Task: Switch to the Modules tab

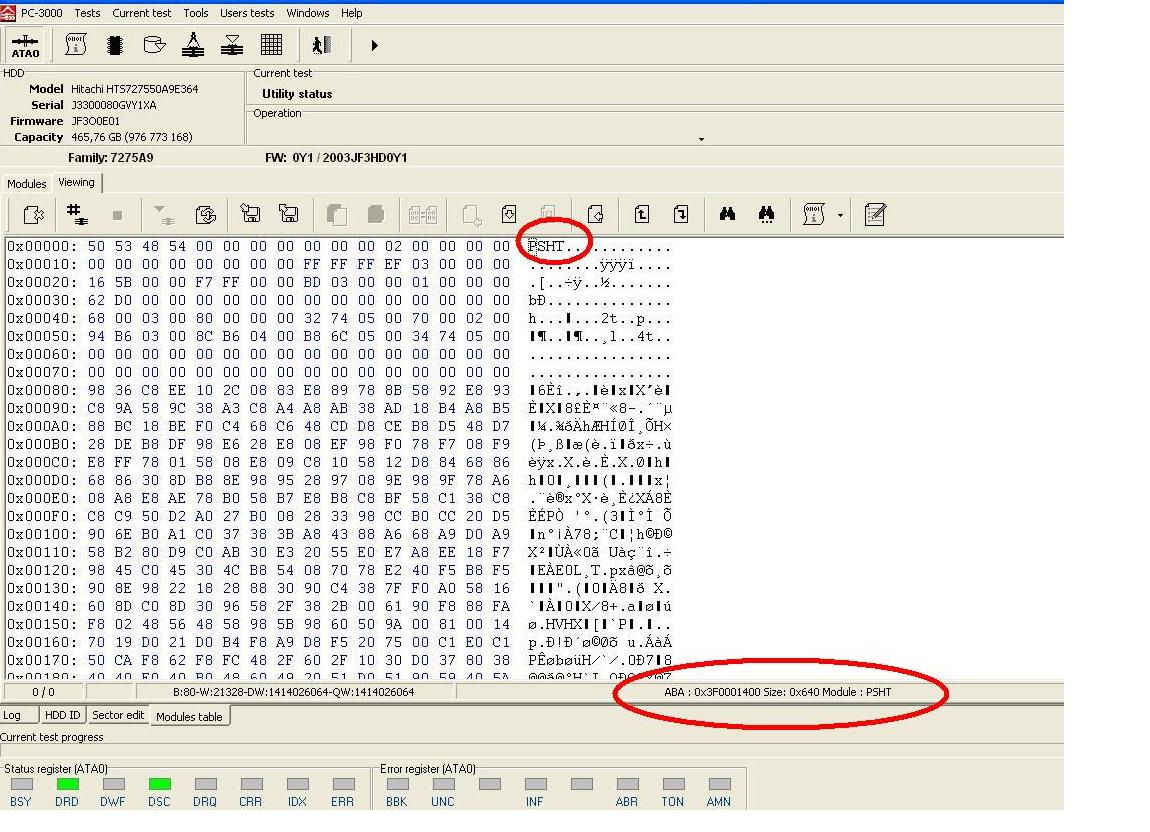Action: click(26, 183)
